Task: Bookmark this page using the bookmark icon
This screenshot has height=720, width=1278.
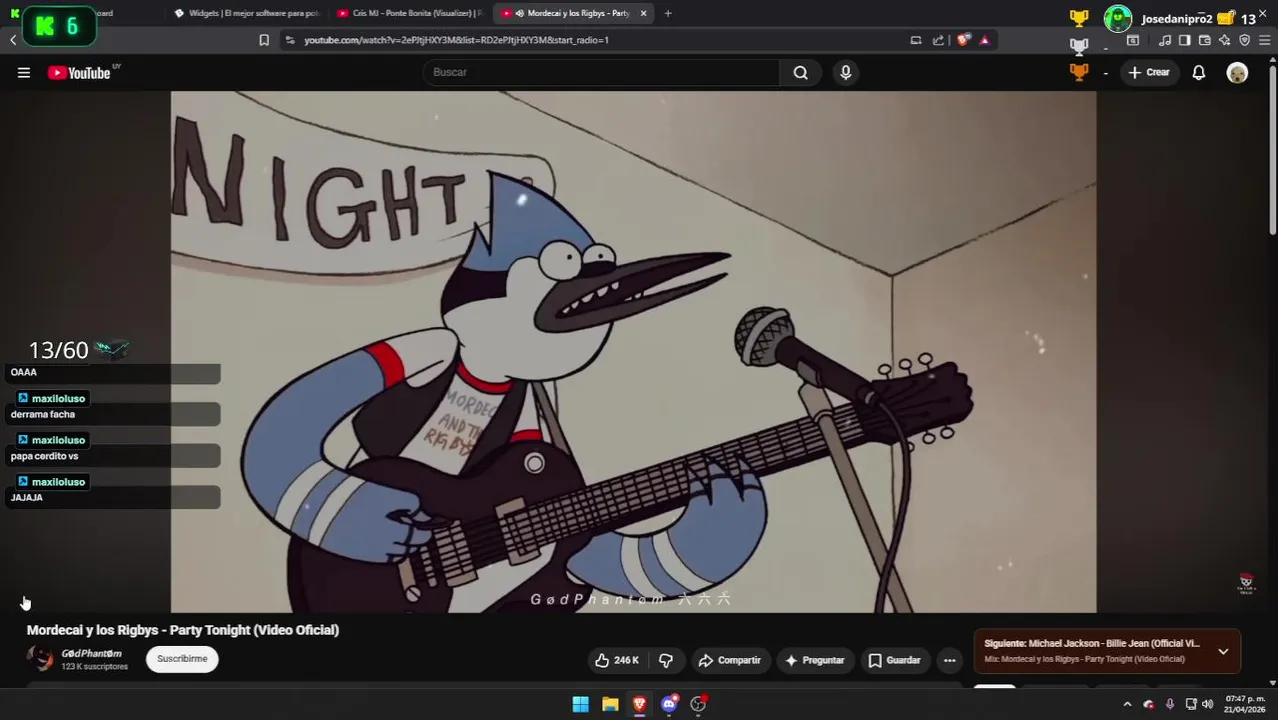Action: coord(264,40)
